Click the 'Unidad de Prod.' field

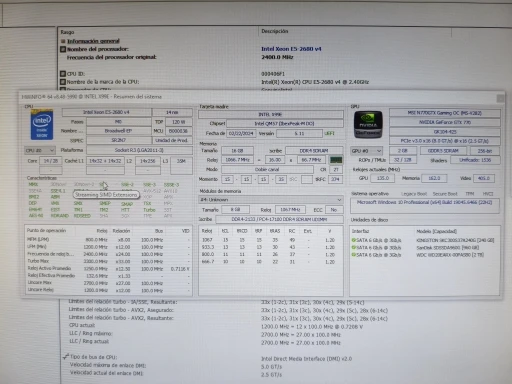pyautogui.click(x=172, y=140)
